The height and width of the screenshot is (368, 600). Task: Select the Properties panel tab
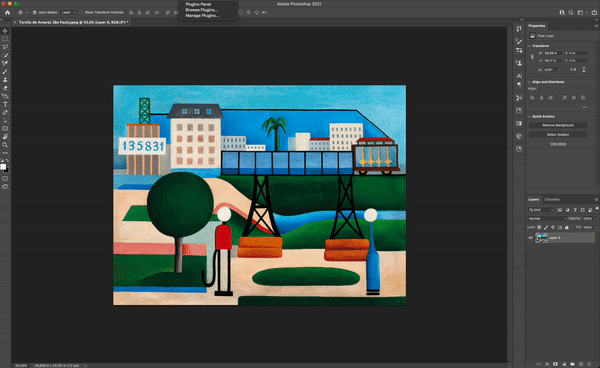click(x=536, y=26)
